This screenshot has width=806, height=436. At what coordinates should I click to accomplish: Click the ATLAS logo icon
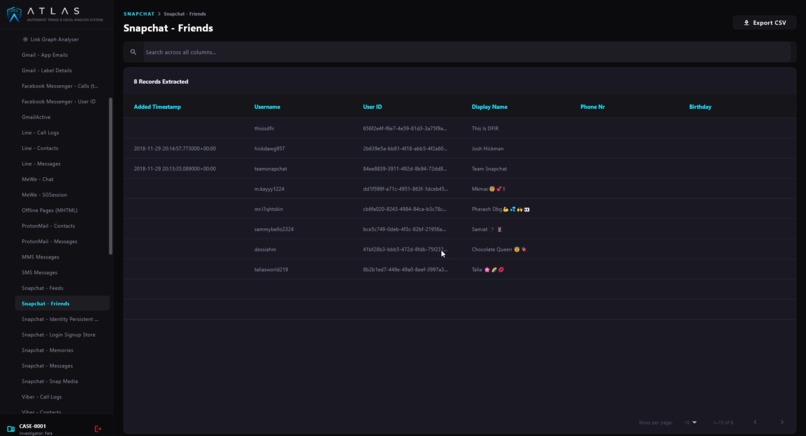[x=14, y=14]
